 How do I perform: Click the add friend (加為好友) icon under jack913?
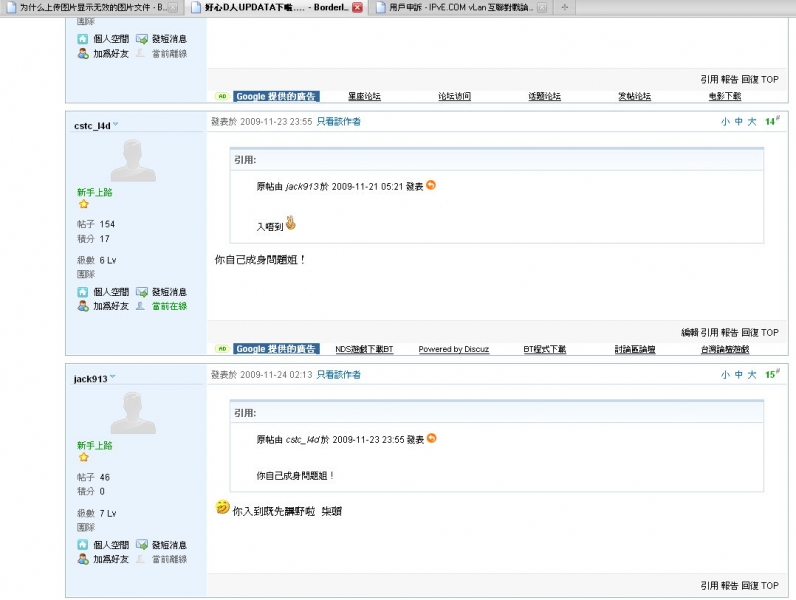tap(83, 559)
